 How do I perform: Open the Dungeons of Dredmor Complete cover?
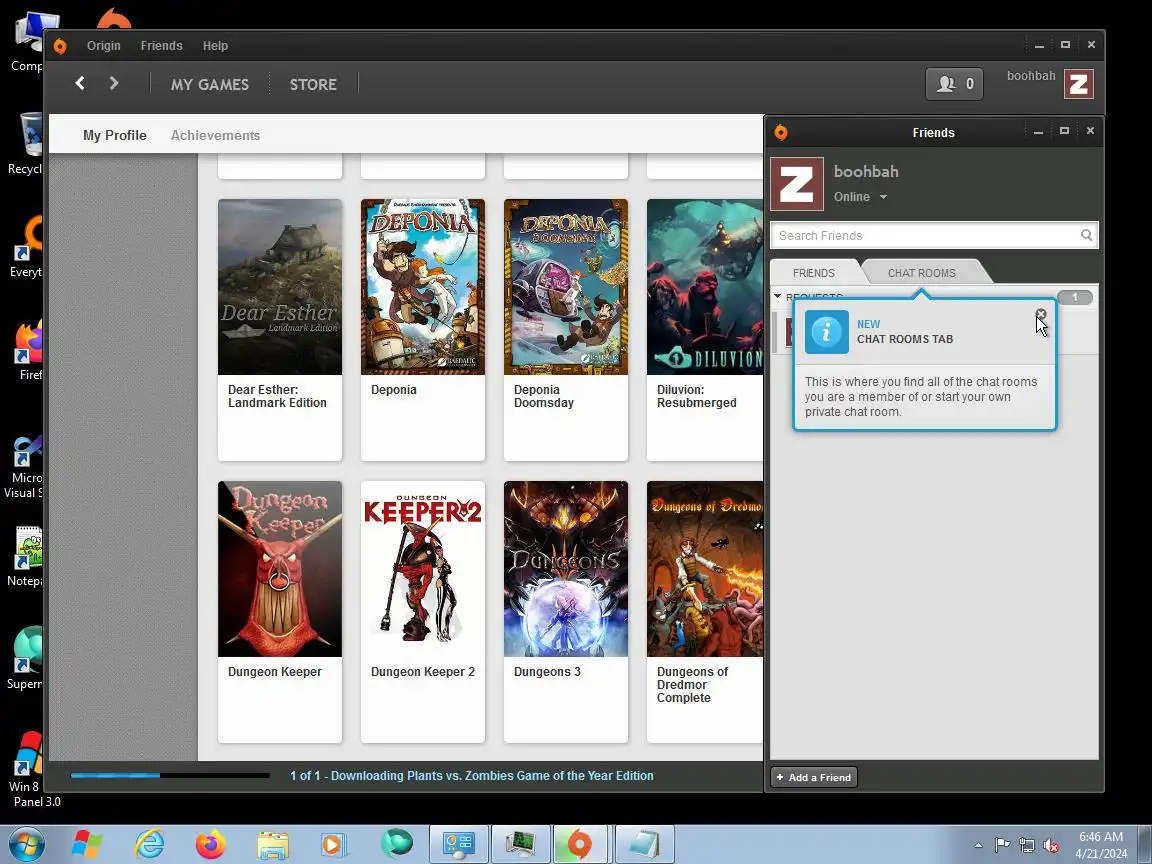click(x=705, y=569)
